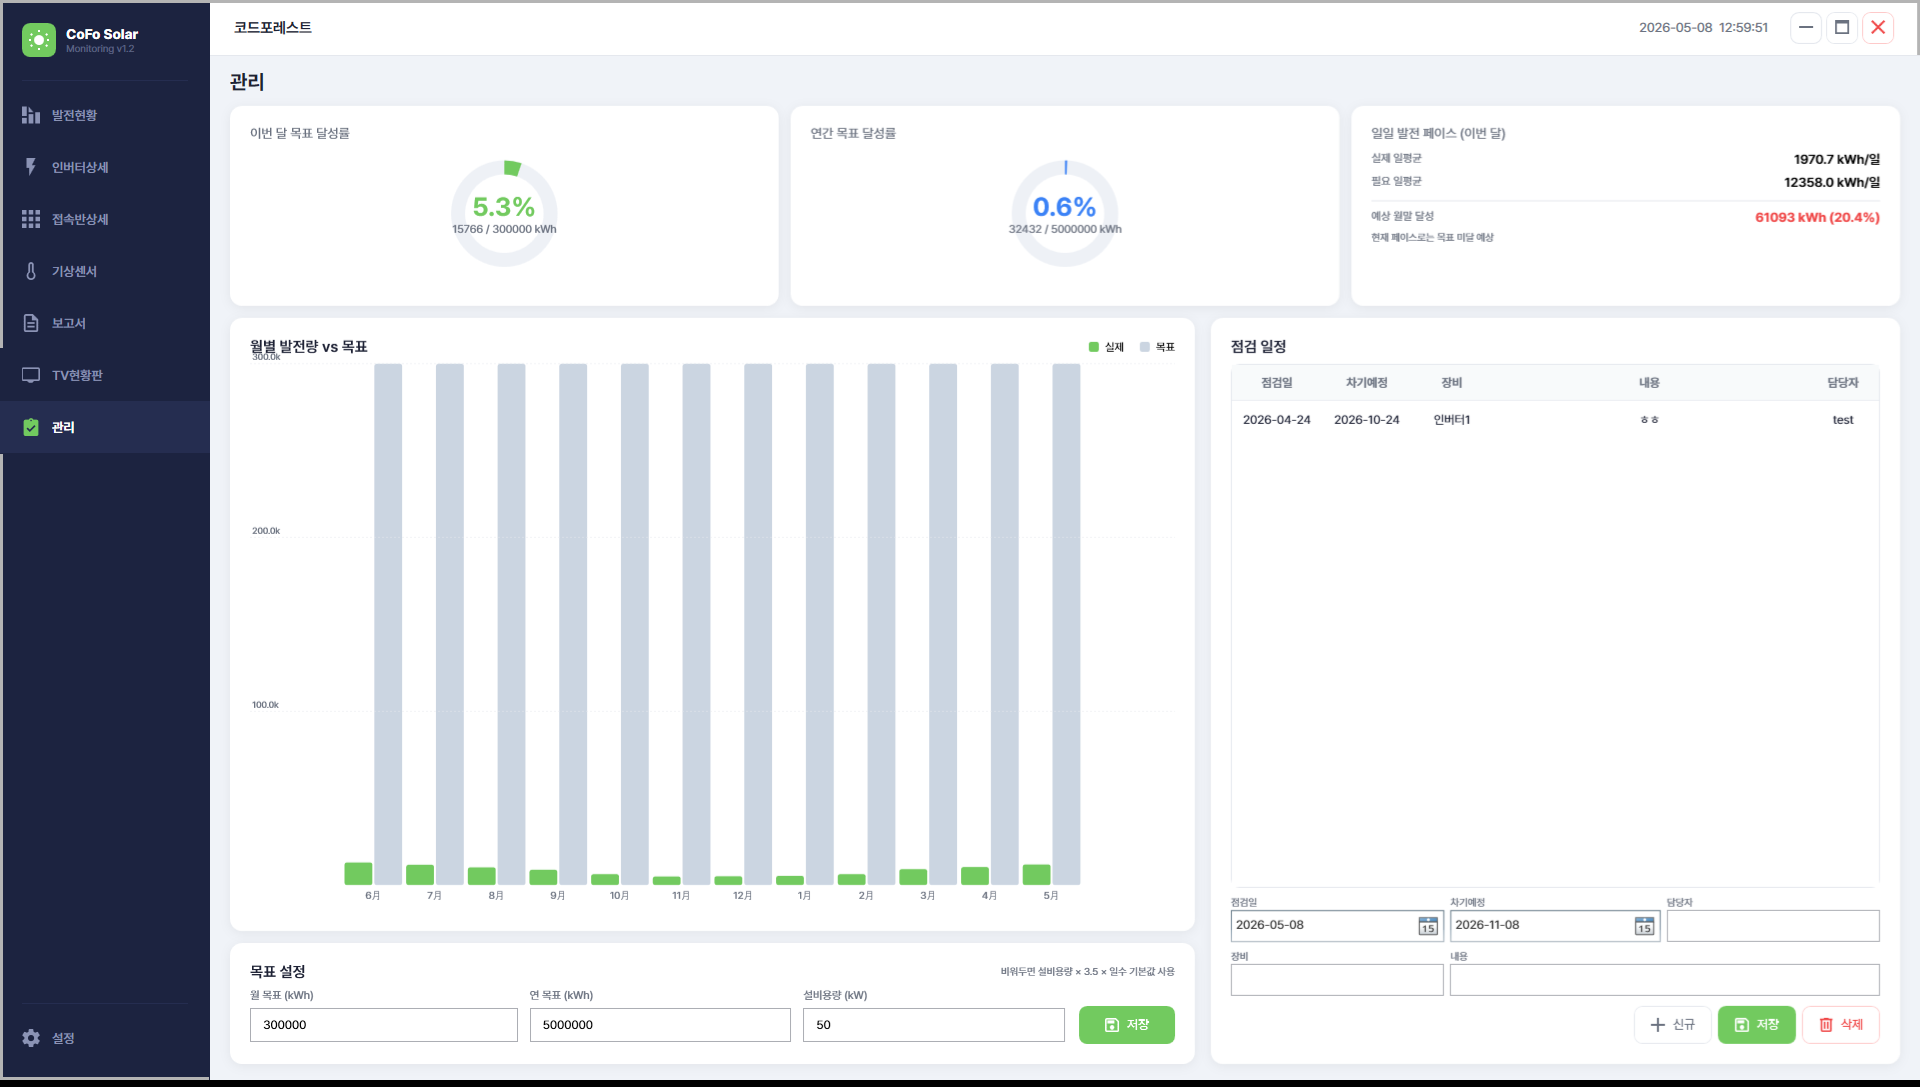The image size is (1920, 1087).
Task: Open 인버터상세 lightning icon in sidebar
Action: [x=31, y=167]
